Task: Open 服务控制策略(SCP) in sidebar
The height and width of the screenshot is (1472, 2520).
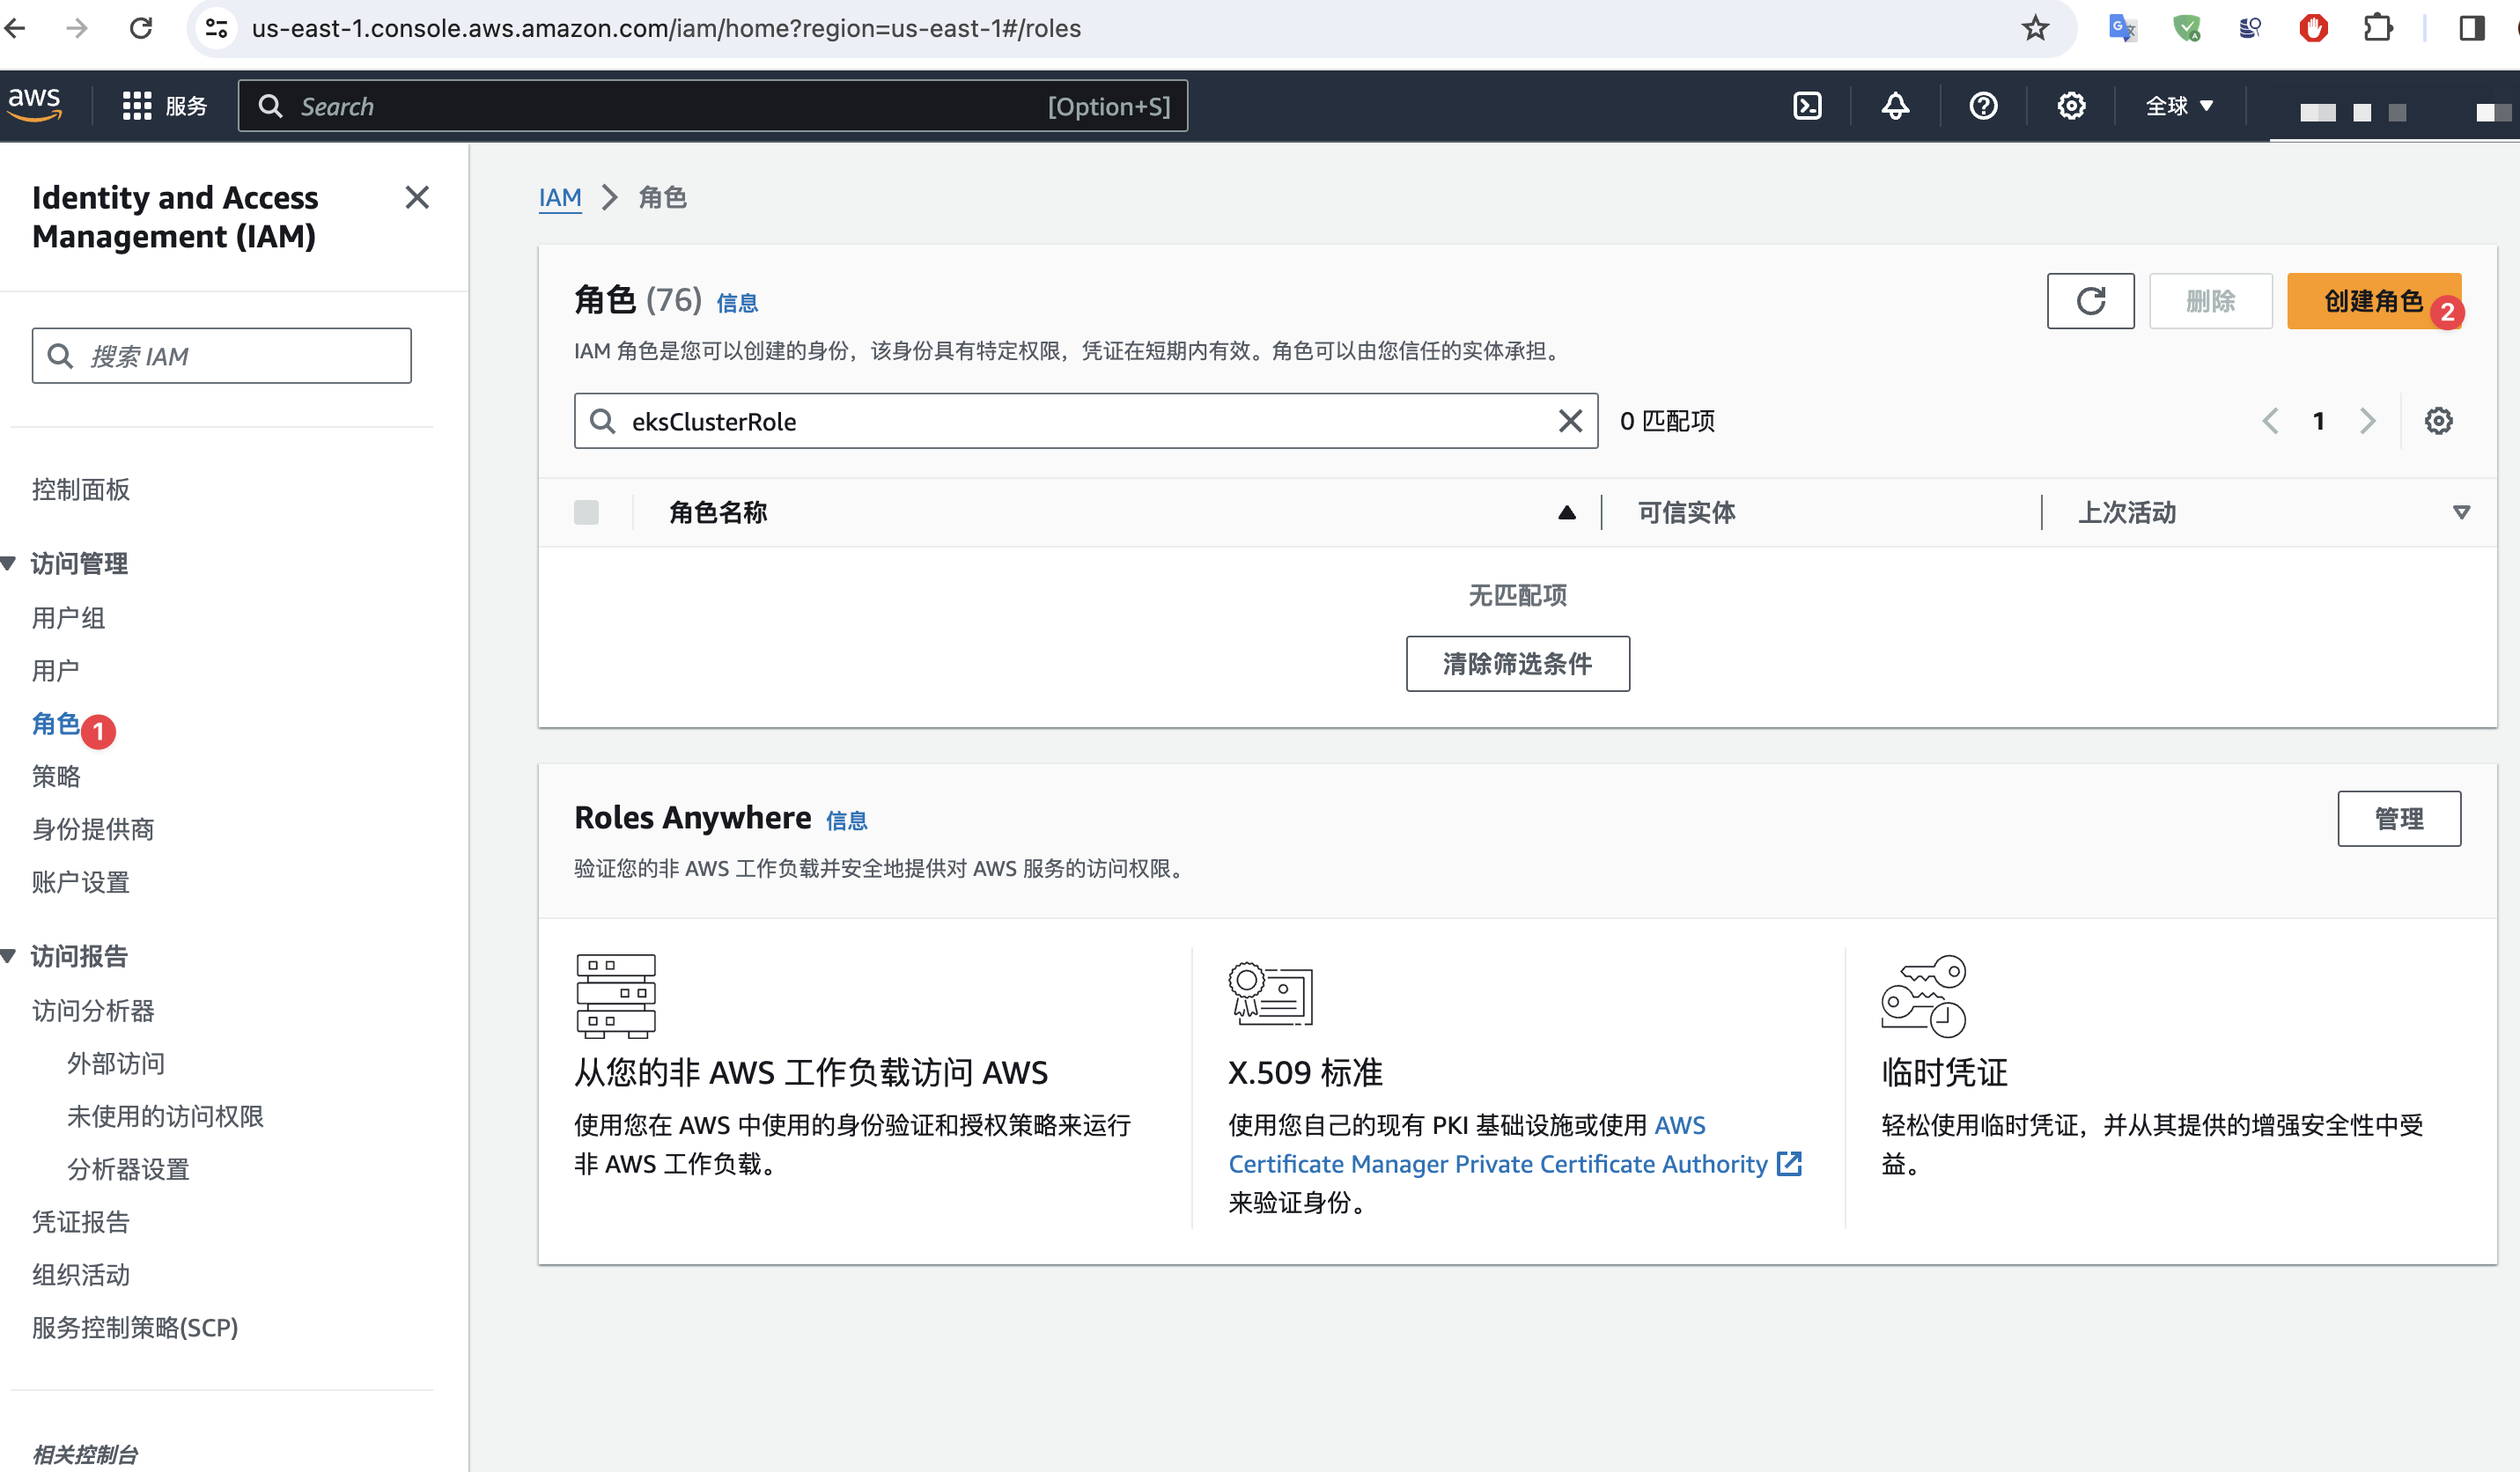Action: (x=135, y=1328)
